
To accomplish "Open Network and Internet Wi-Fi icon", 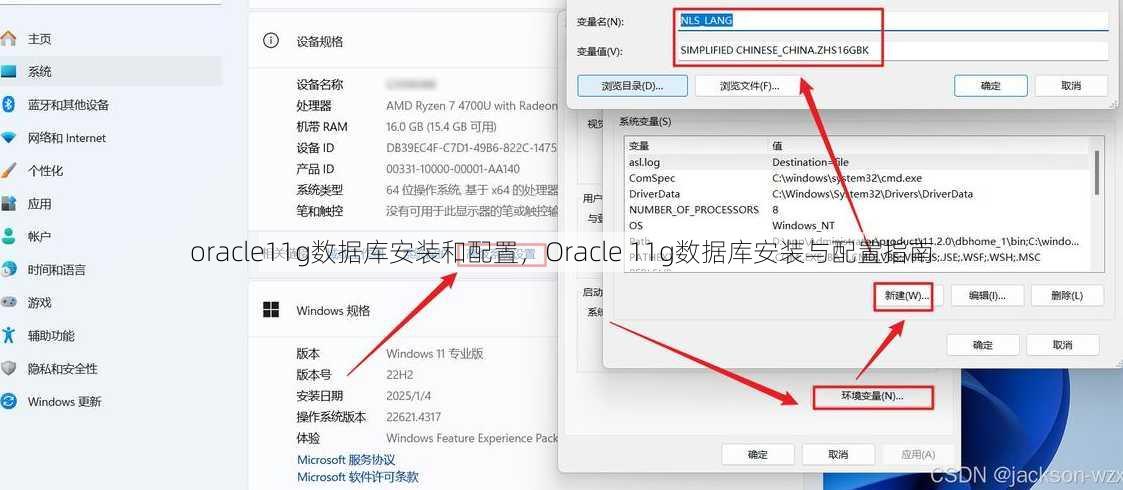I will pos(8,138).
